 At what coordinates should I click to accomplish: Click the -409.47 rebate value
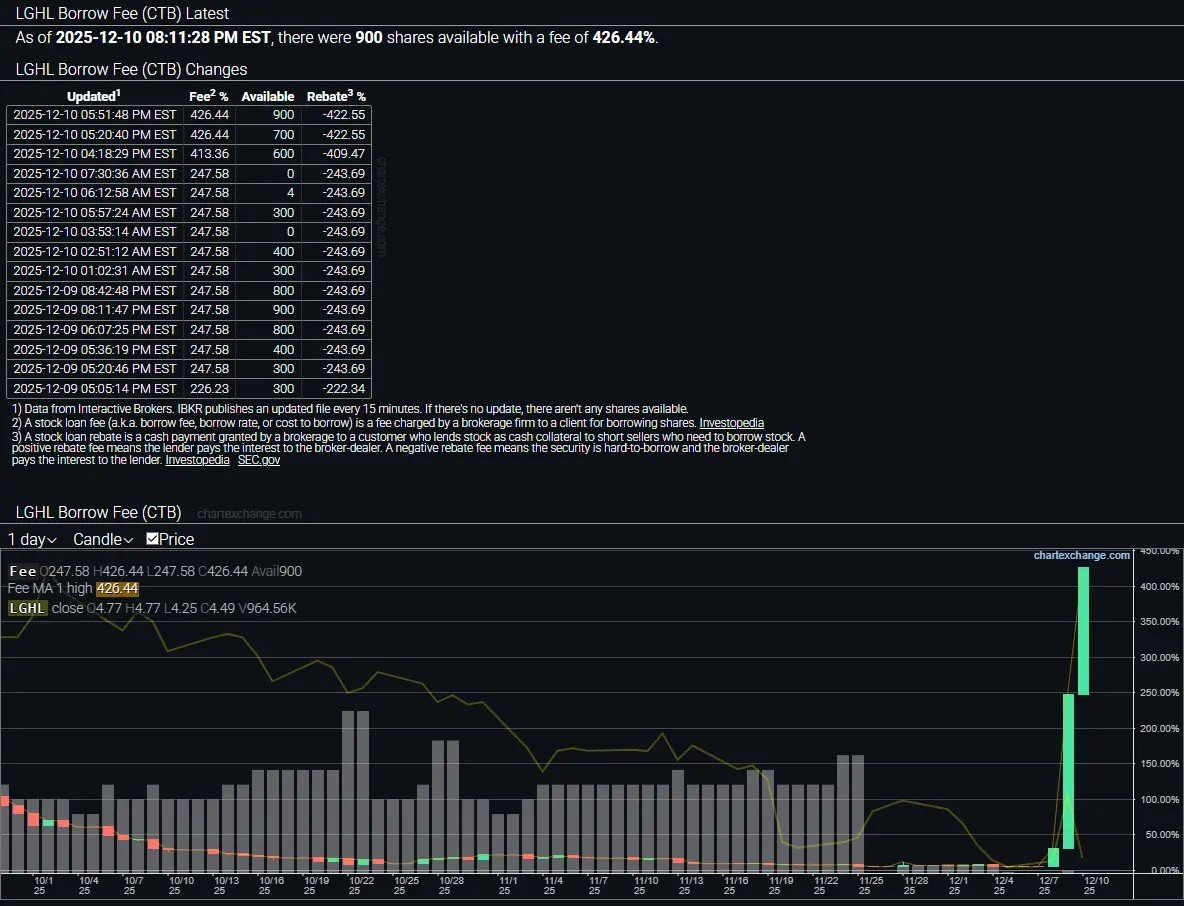pyautogui.click(x=344, y=153)
